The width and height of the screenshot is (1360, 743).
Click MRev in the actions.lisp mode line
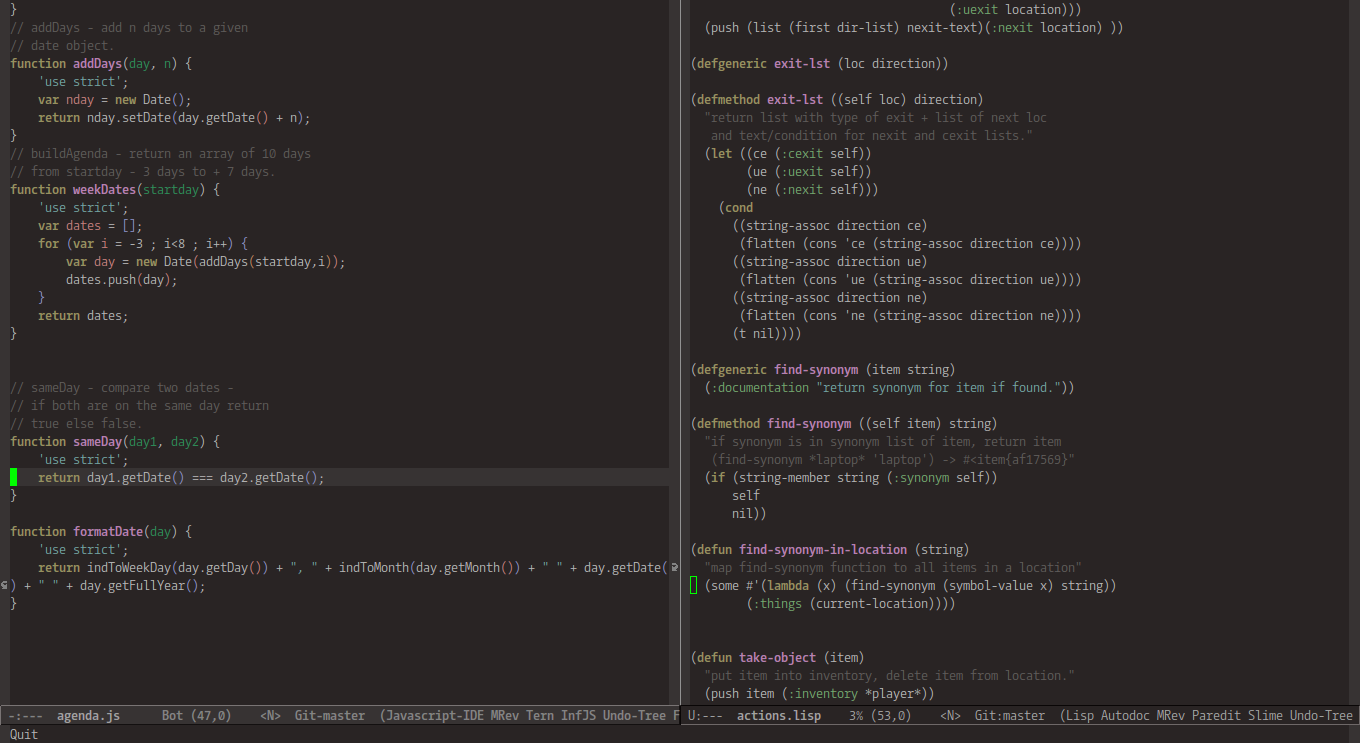(1171, 716)
